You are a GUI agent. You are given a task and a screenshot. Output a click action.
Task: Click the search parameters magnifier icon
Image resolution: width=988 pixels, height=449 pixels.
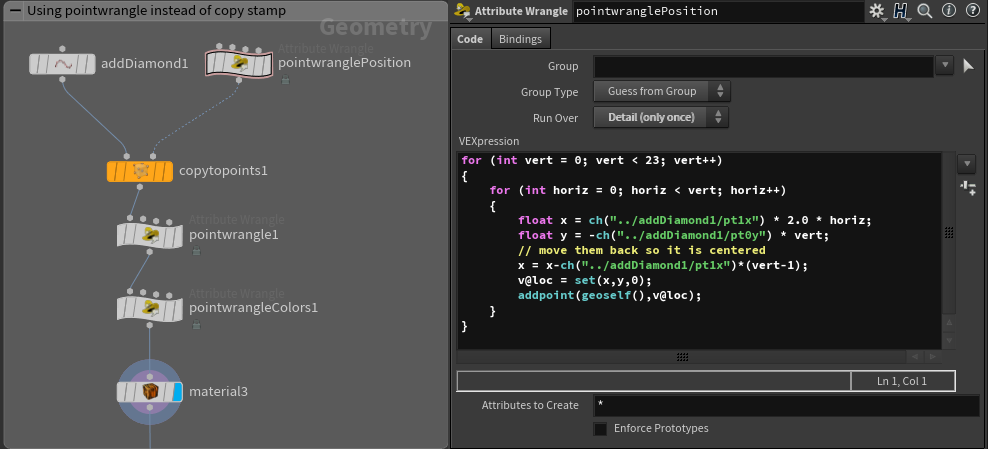point(925,12)
